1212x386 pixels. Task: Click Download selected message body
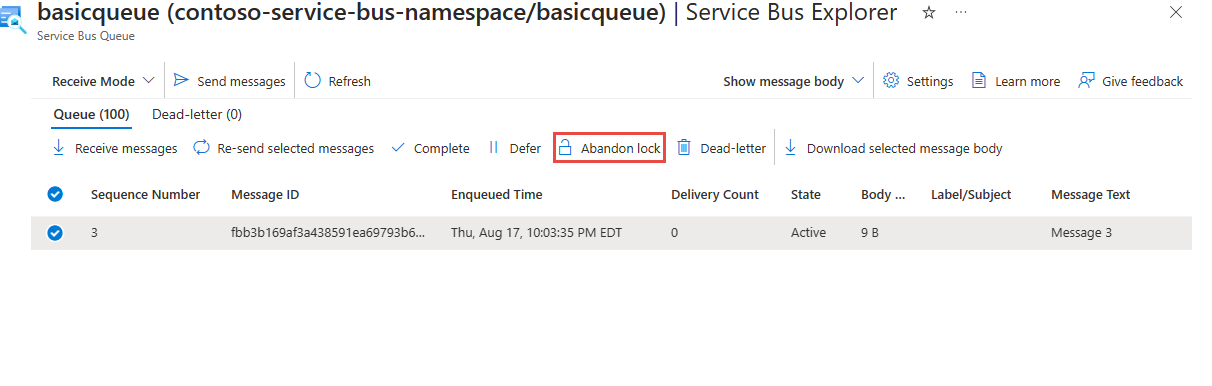pyautogui.click(x=893, y=148)
